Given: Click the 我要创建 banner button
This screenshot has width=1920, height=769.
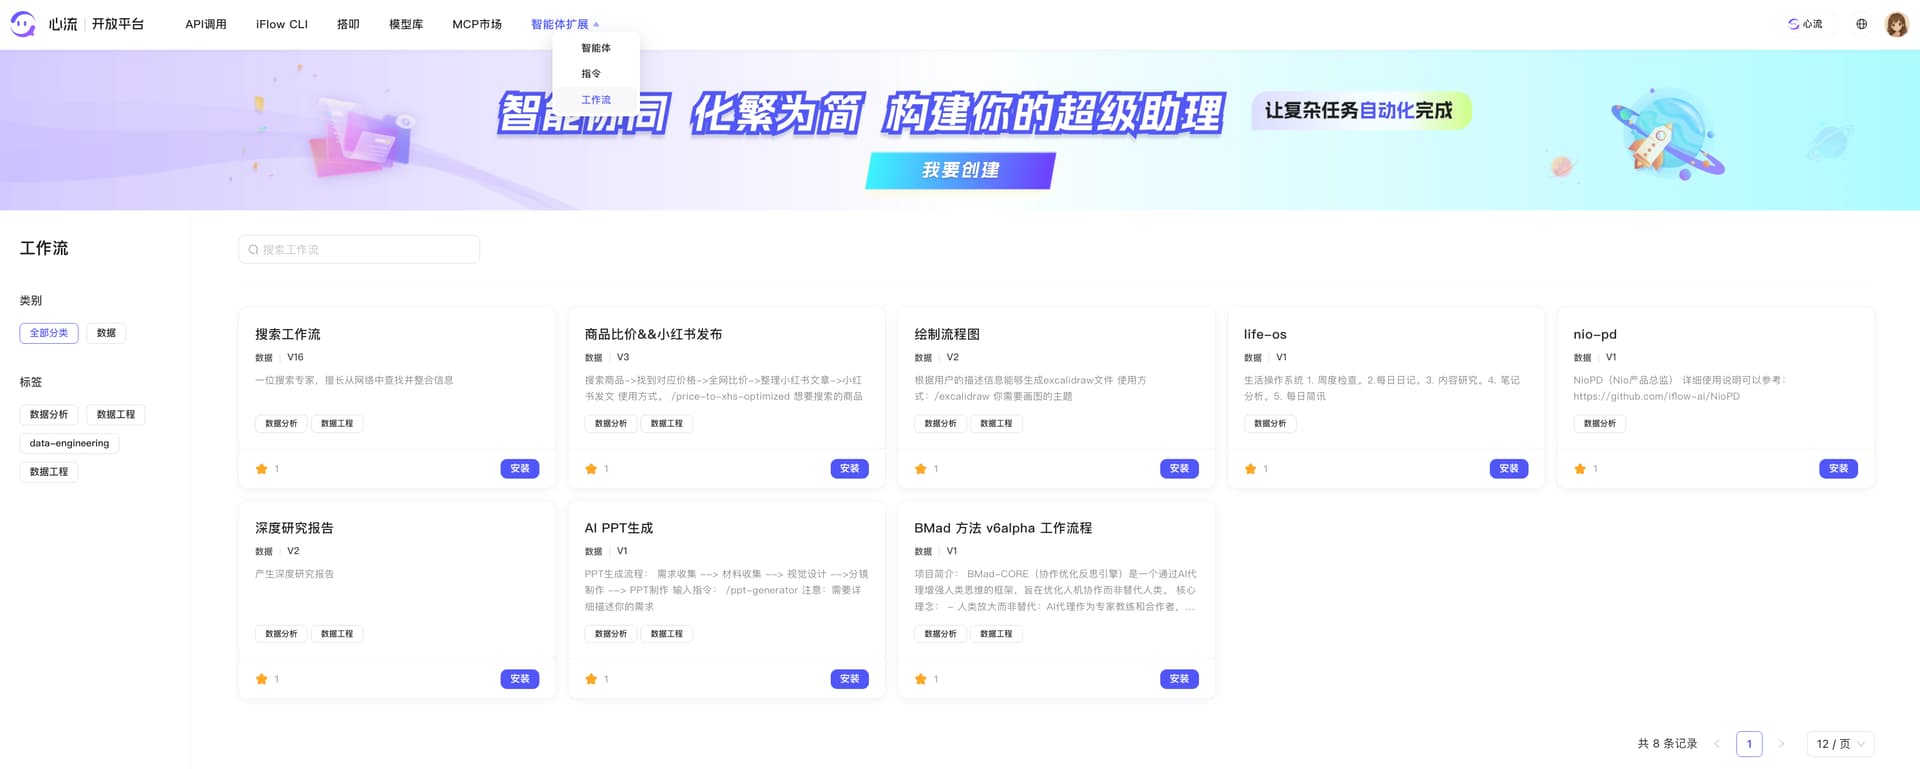Looking at the screenshot, I should (x=960, y=171).
